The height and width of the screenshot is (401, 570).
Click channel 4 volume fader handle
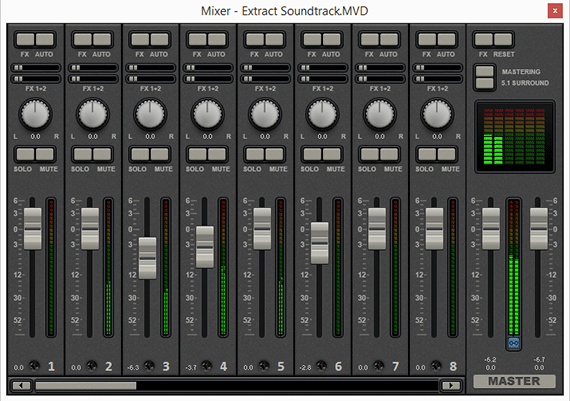205,247
